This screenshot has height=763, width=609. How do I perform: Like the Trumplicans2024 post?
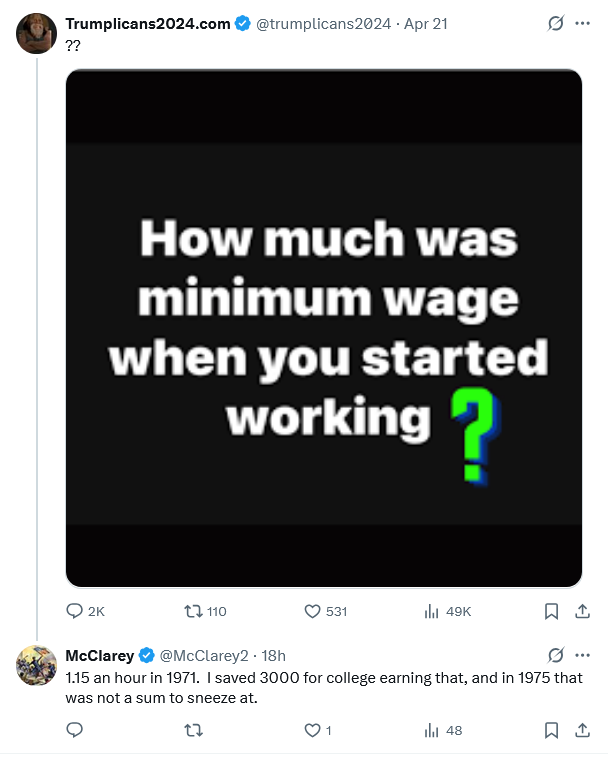(x=312, y=611)
